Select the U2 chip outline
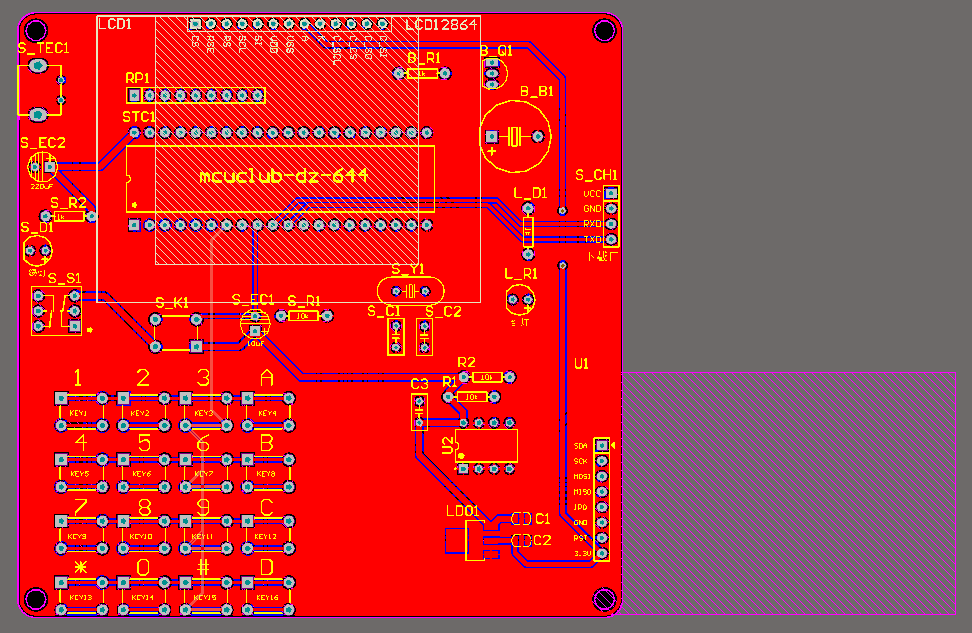This screenshot has height=633, width=972. pos(487,446)
